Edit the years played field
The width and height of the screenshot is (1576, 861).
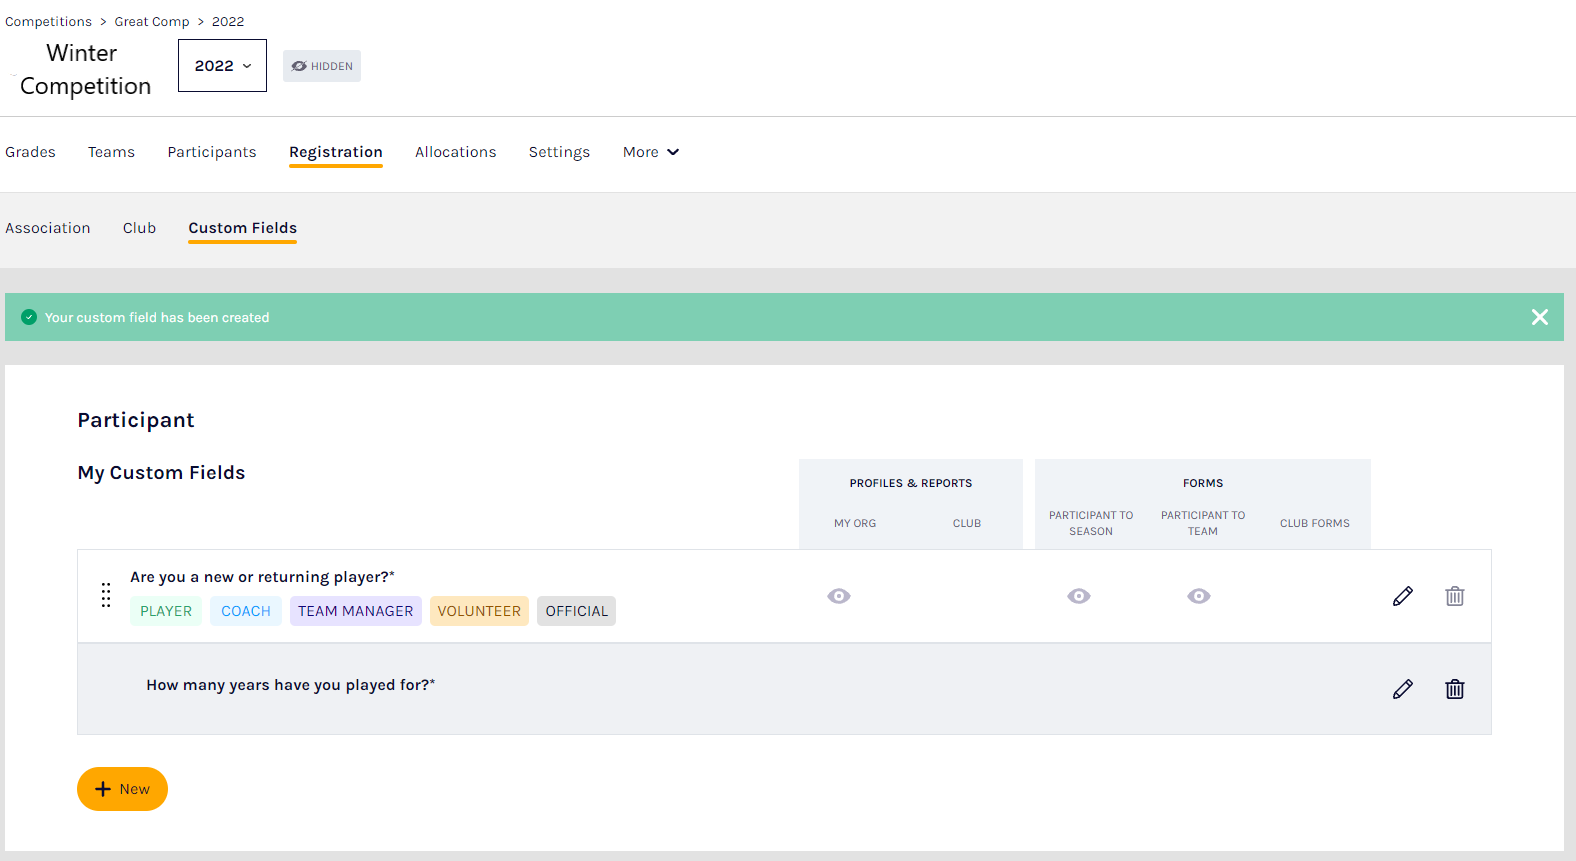(x=1402, y=689)
